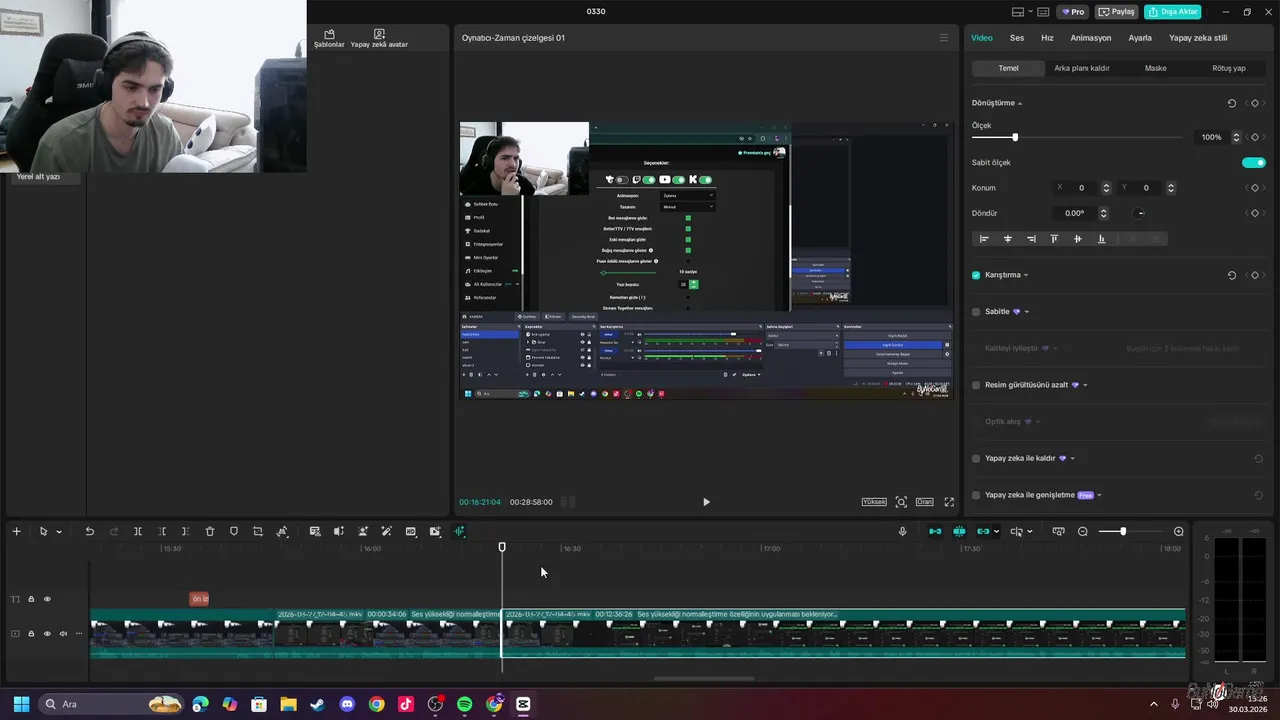Click the preview fullscreen expand icon
The width and height of the screenshot is (1280, 720).
pos(949,502)
